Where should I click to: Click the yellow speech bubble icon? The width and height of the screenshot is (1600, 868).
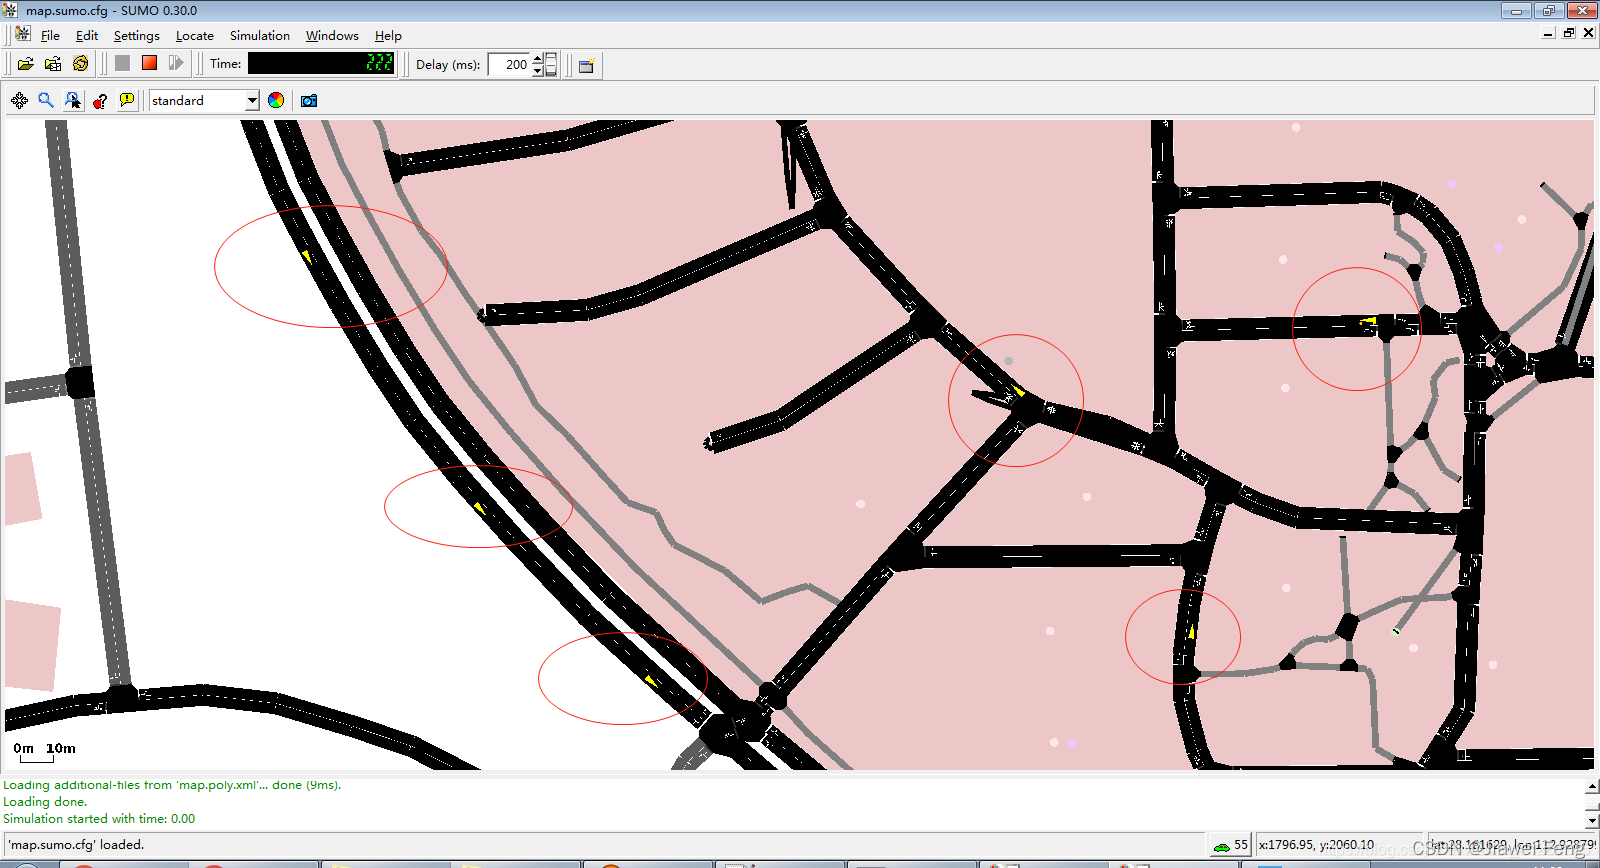click(x=127, y=100)
